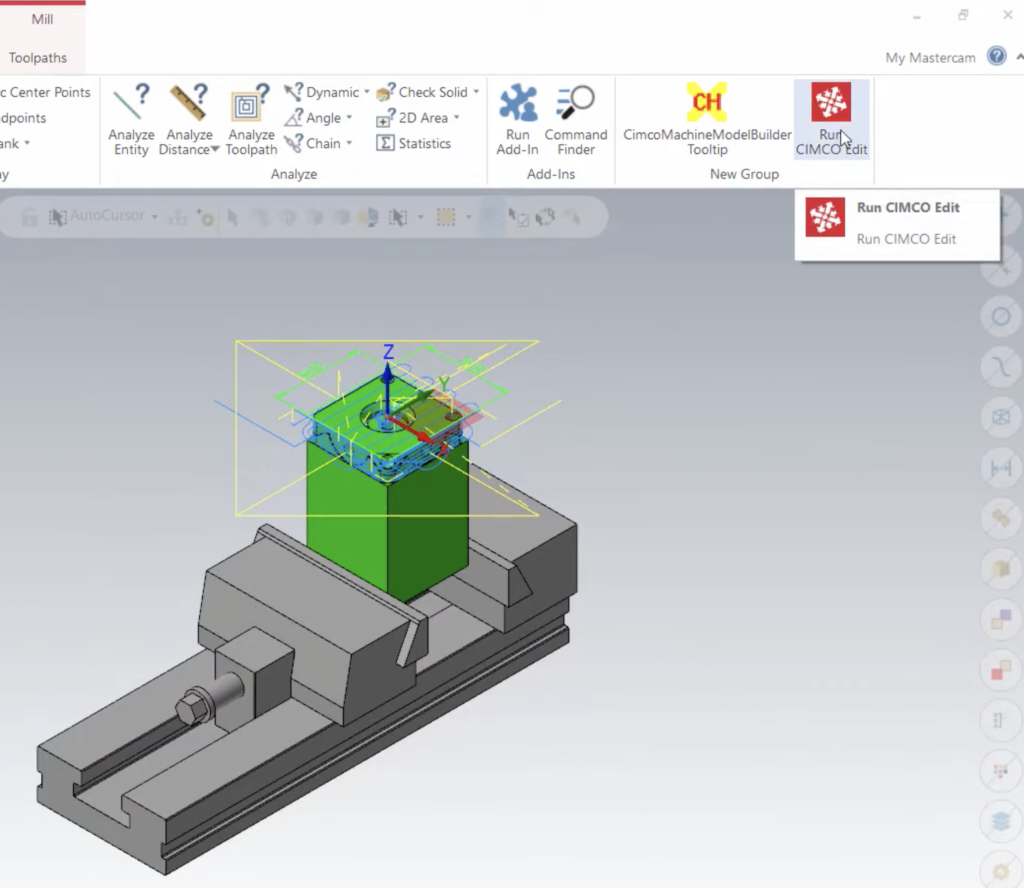Image resolution: width=1024 pixels, height=888 pixels.
Task: Toggle the levels stack quick mask
Action: click(1000, 821)
